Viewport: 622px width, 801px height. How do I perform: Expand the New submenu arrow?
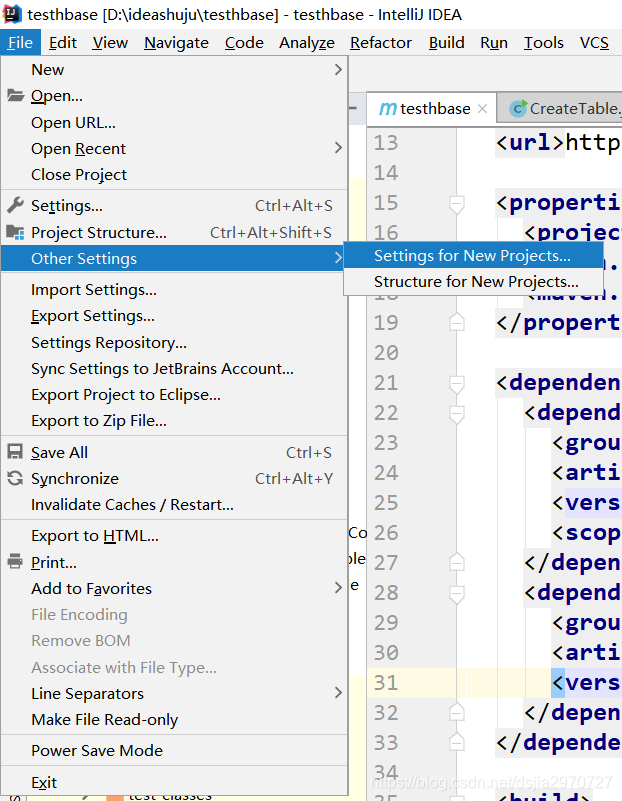338,69
